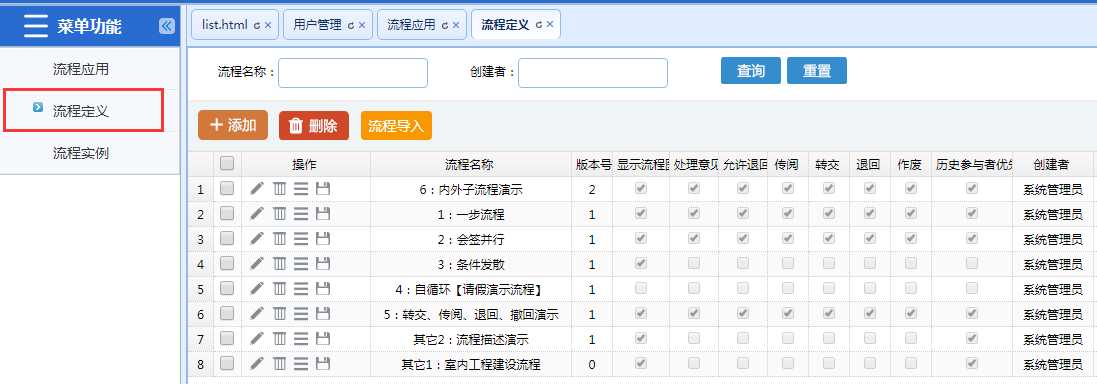
Task: Click trash icon in 4：自循环 row
Action: click(x=279, y=288)
